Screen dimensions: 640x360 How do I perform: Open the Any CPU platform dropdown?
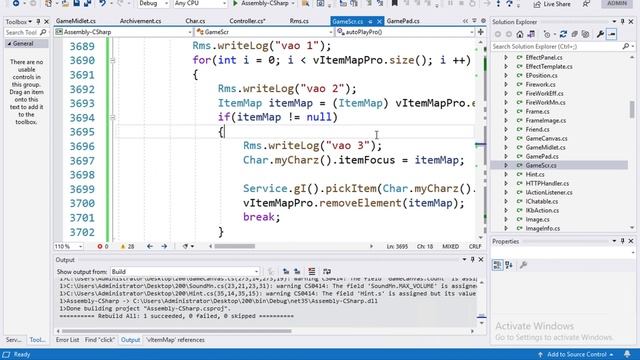click(200, 4)
